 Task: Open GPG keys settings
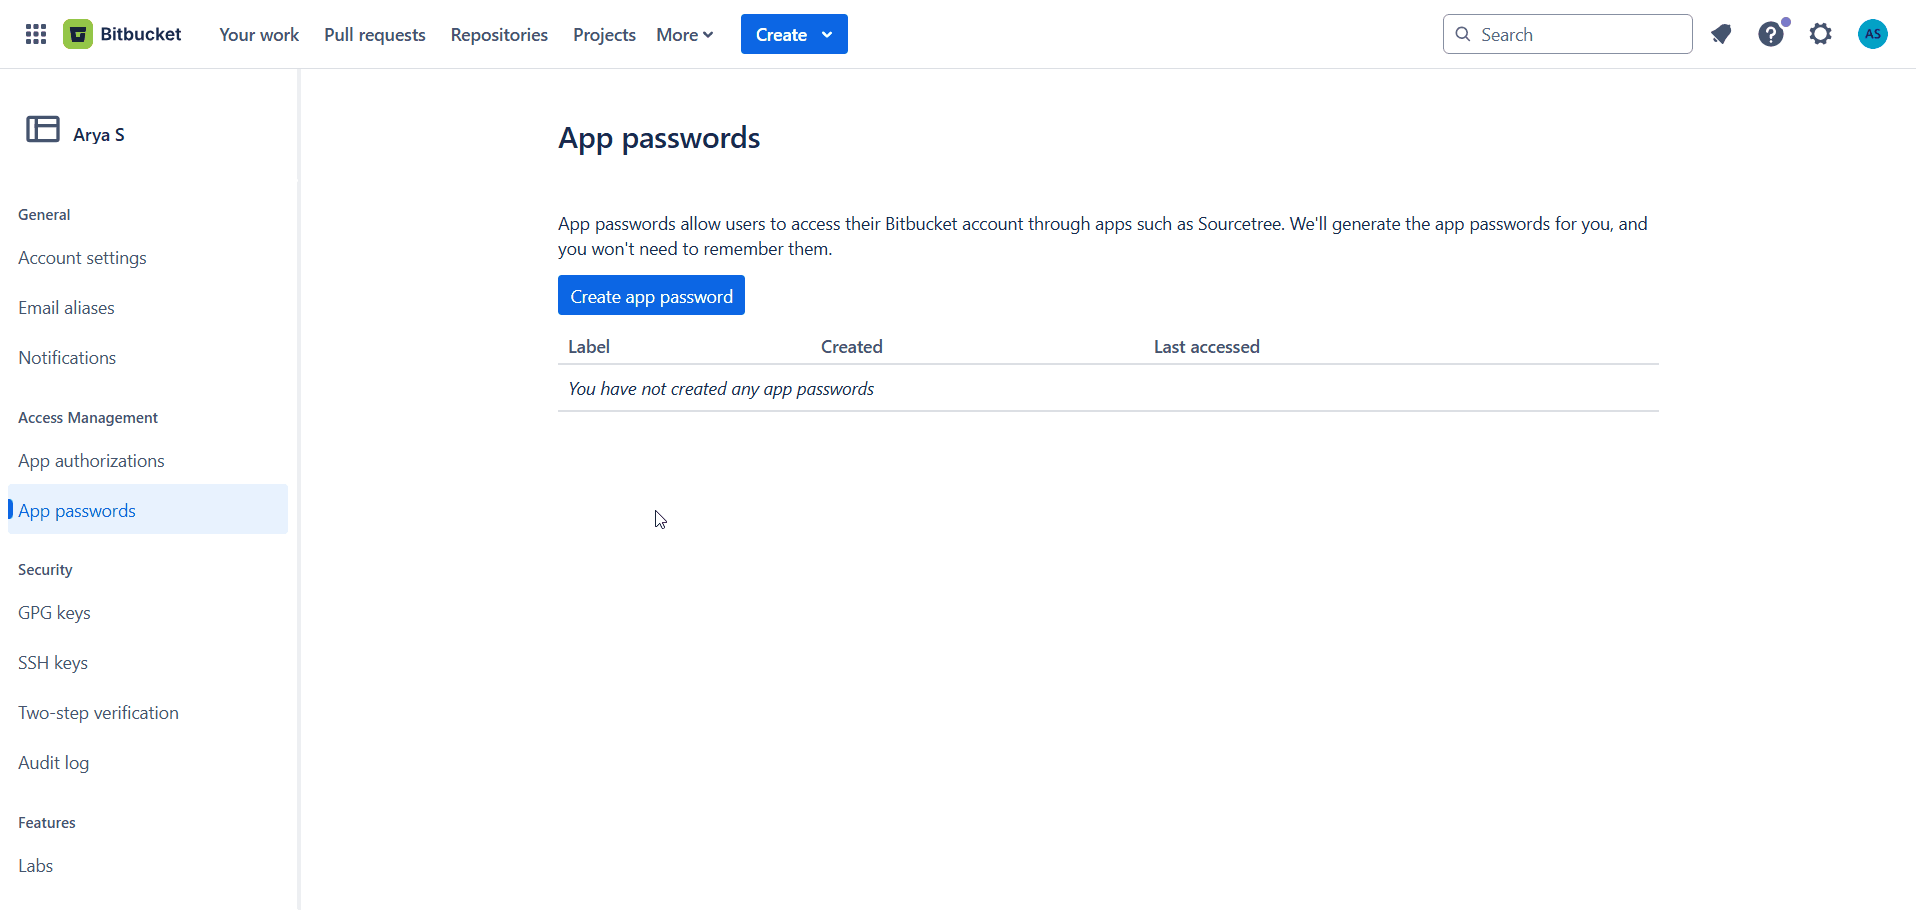coord(54,612)
